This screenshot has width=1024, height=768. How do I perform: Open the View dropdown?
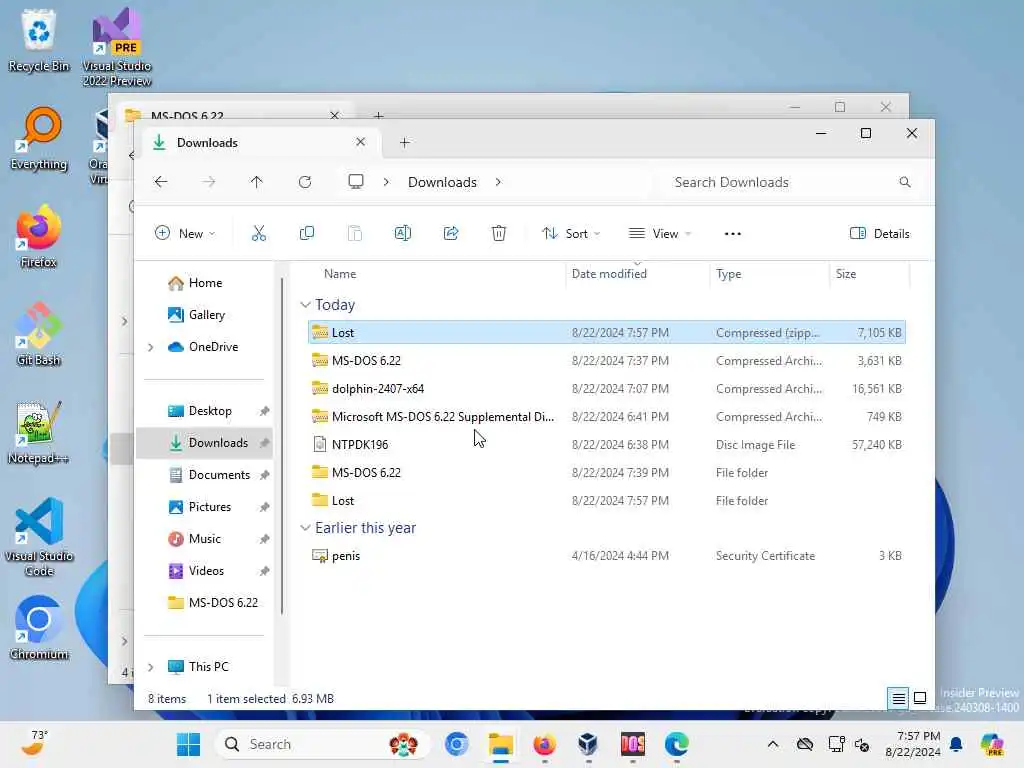660,233
